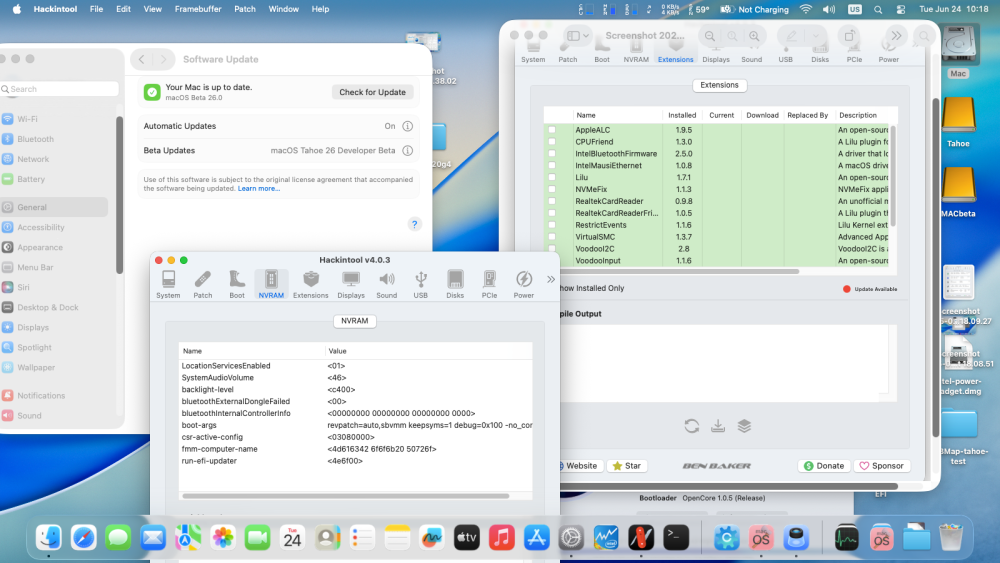Open the System tab icon in Hackintool v4.0.3
The height and width of the screenshot is (563, 1000).
pos(168,279)
